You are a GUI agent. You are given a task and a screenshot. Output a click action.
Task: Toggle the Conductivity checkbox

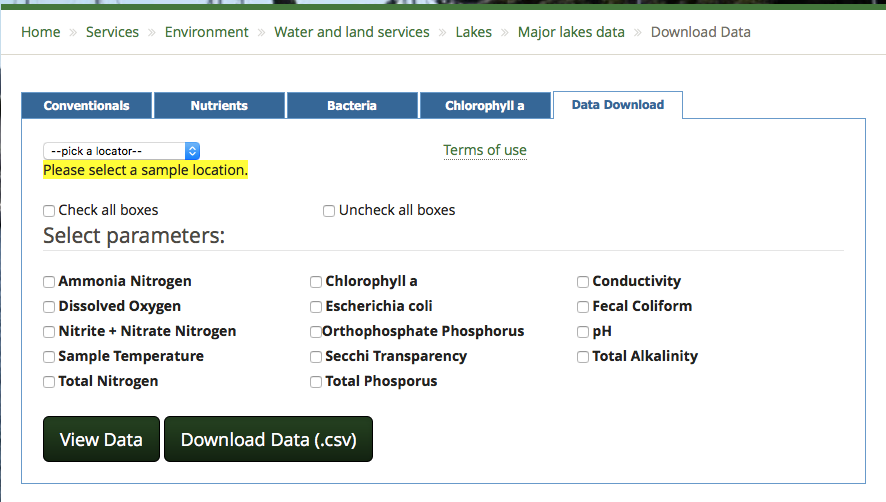pos(583,282)
